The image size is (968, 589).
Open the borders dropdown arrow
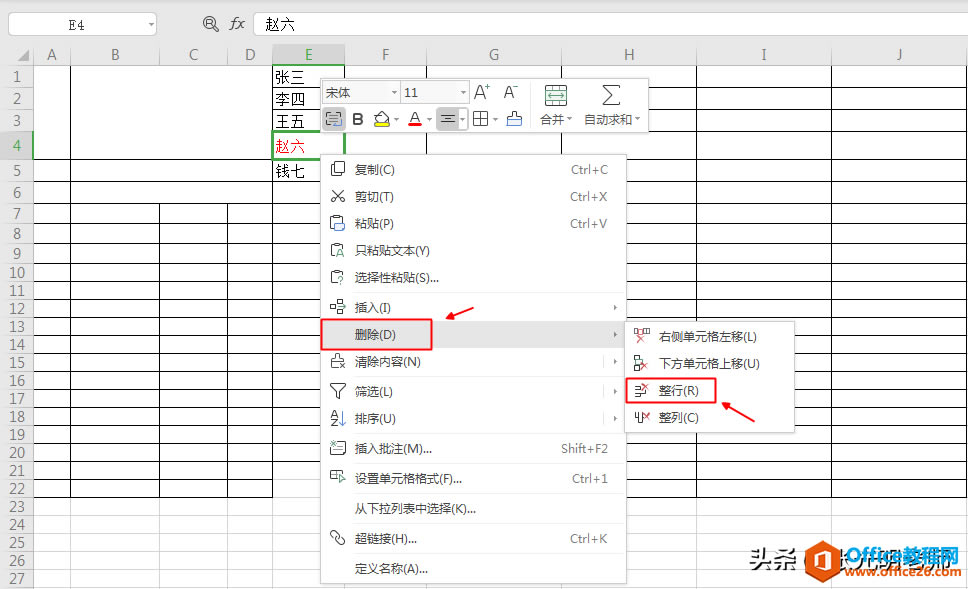[x=495, y=119]
